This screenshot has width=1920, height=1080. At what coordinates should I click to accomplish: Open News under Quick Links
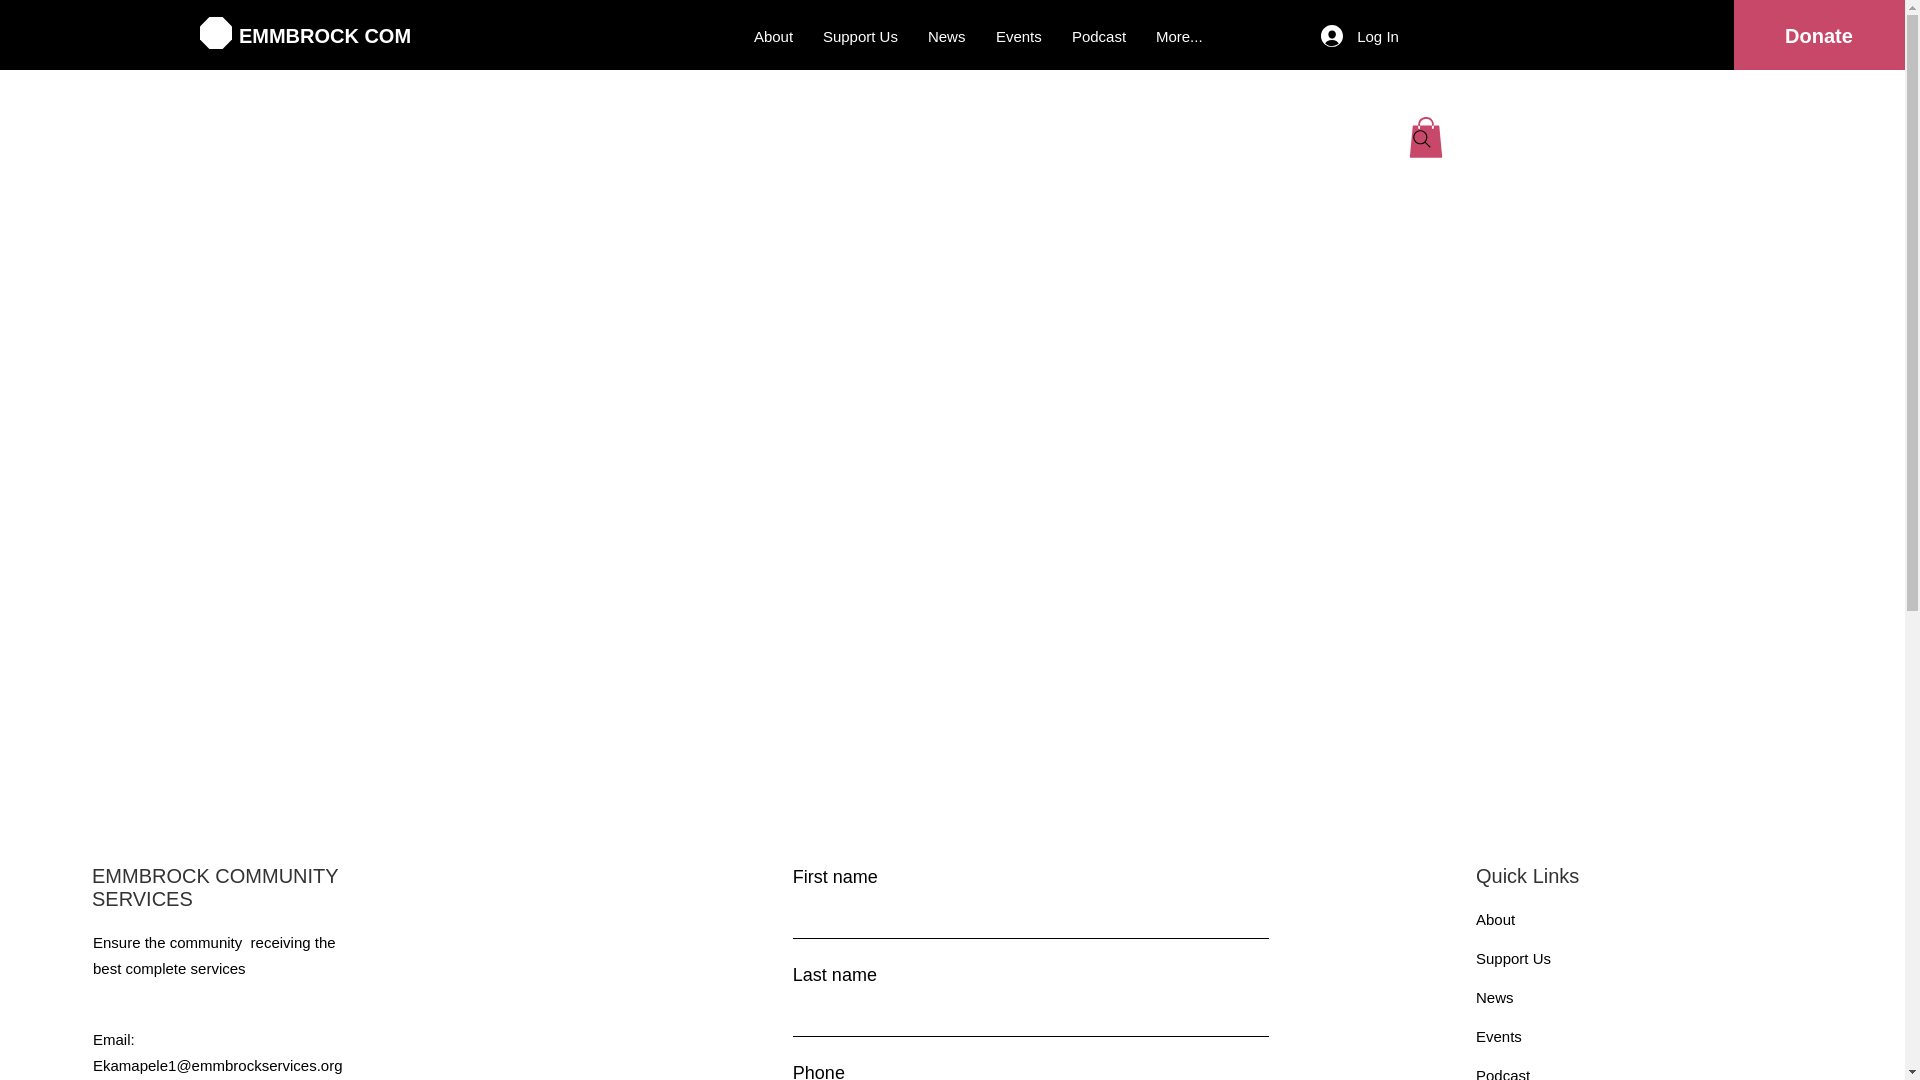(1494, 998)
